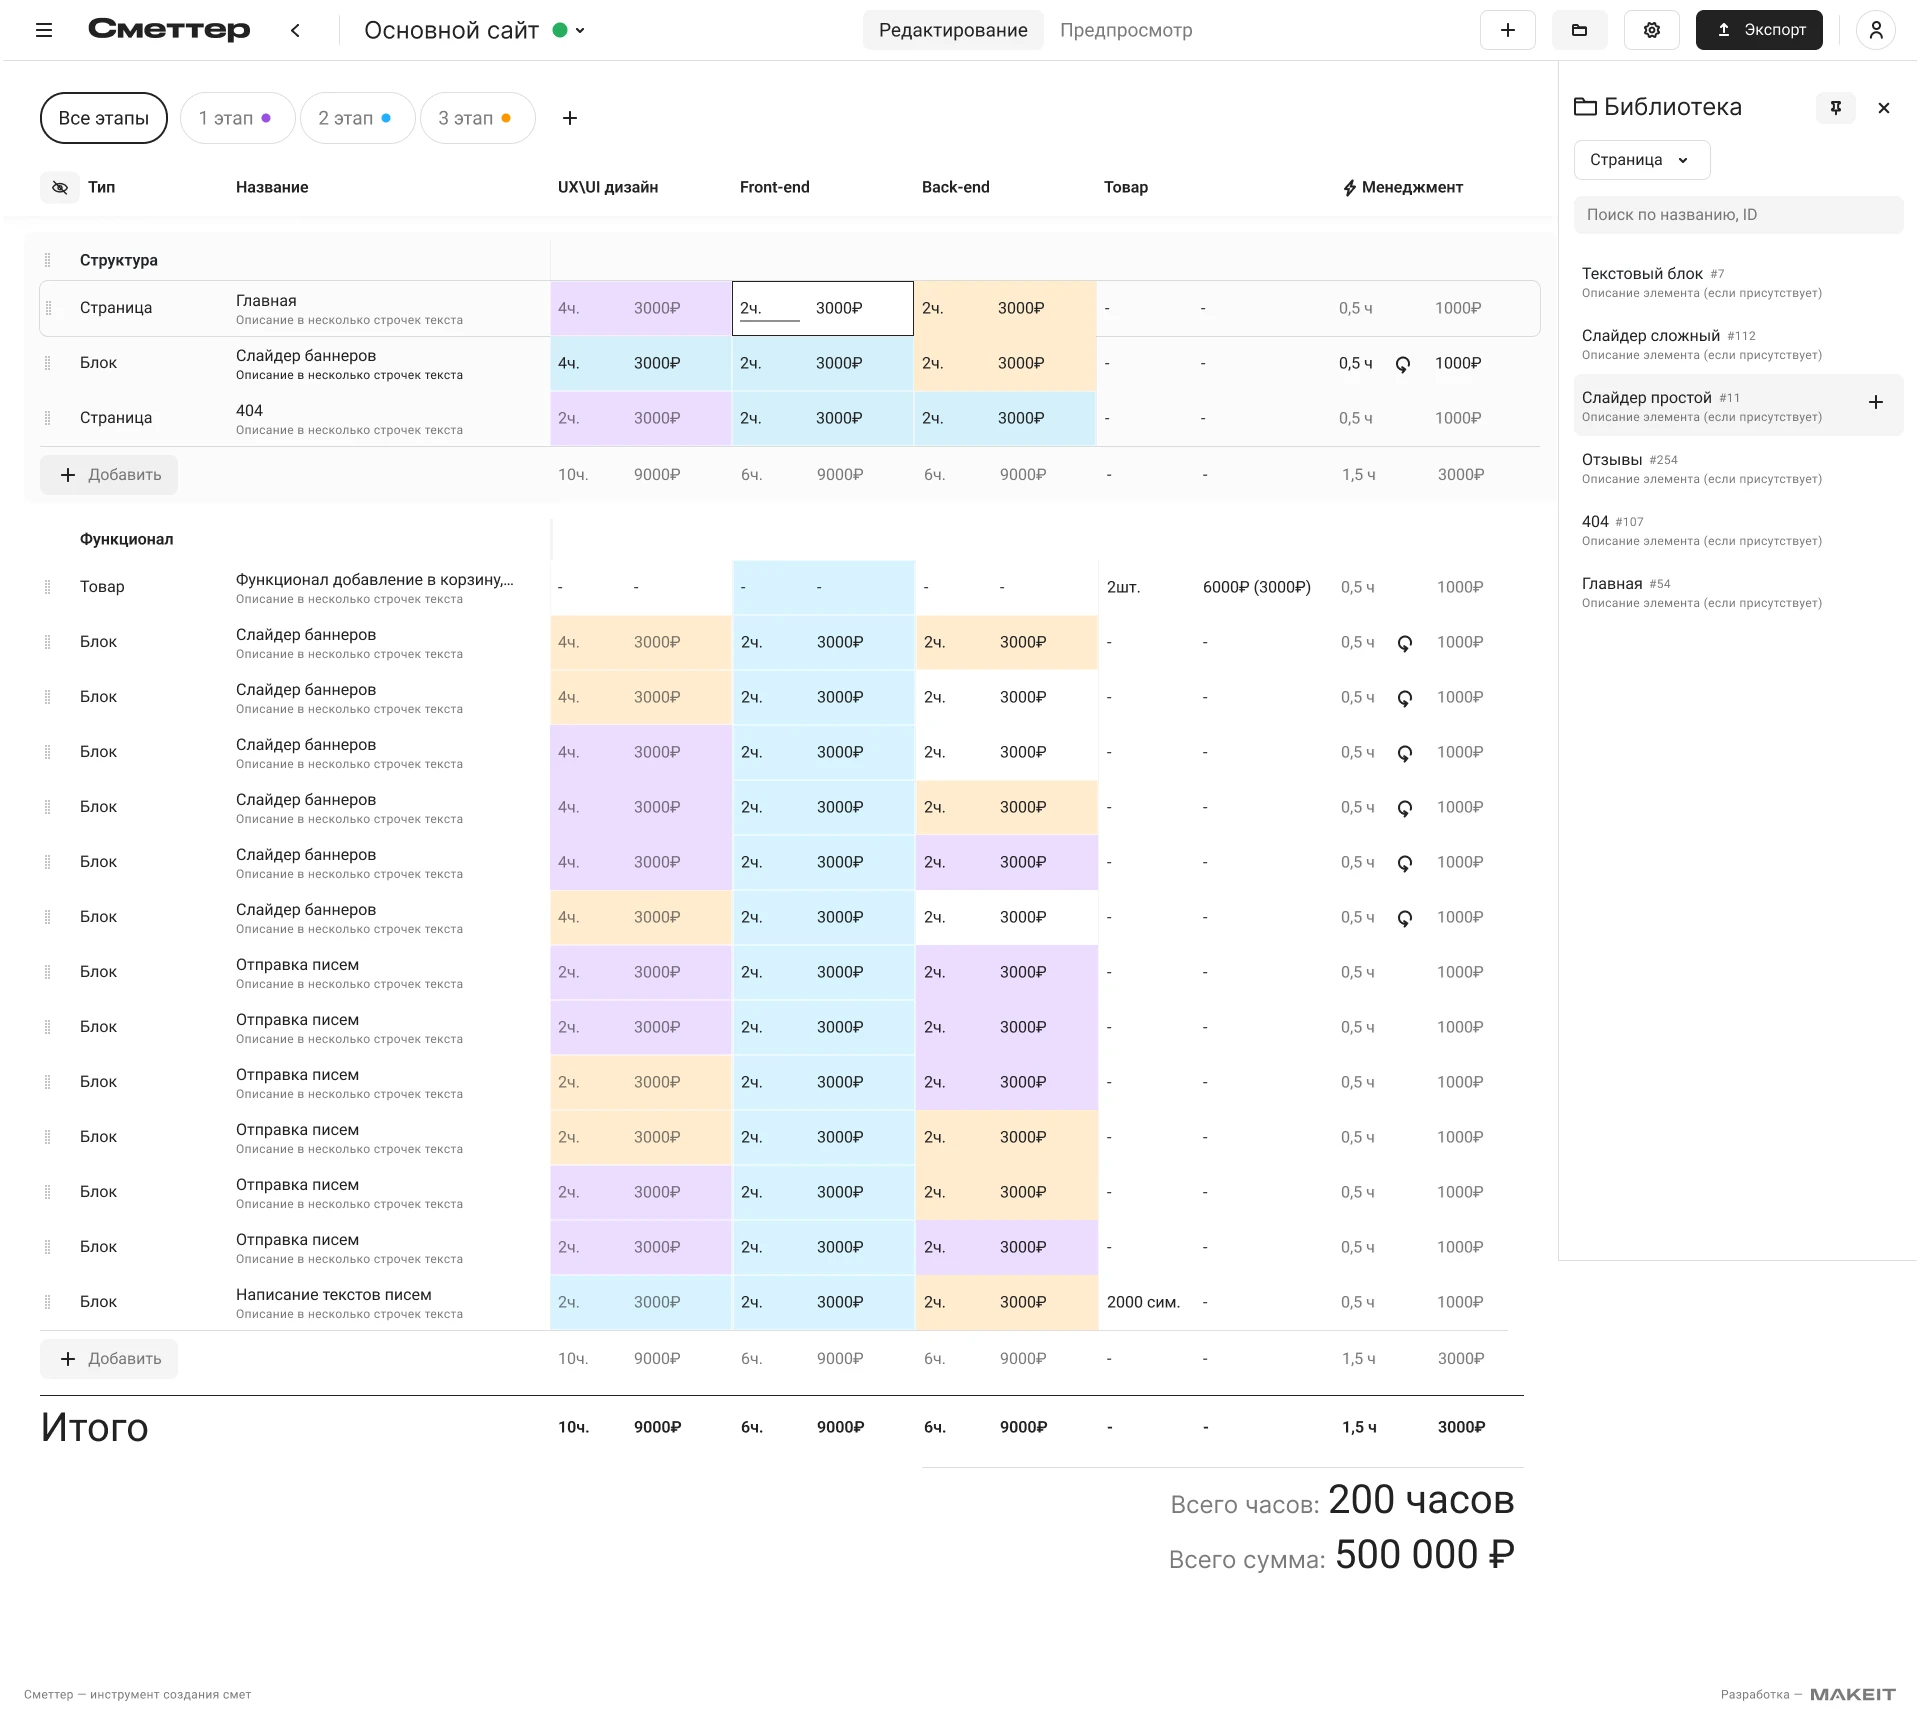This screenshot has width=1920, height=1719.
Task: Select Главная #54 library item
Action: tap(1739, 592)
